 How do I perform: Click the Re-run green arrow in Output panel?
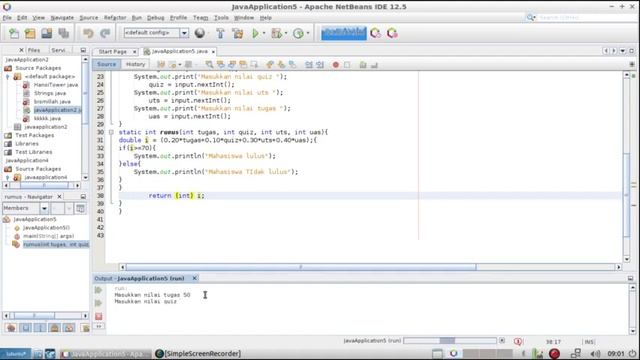coord(98,290)
